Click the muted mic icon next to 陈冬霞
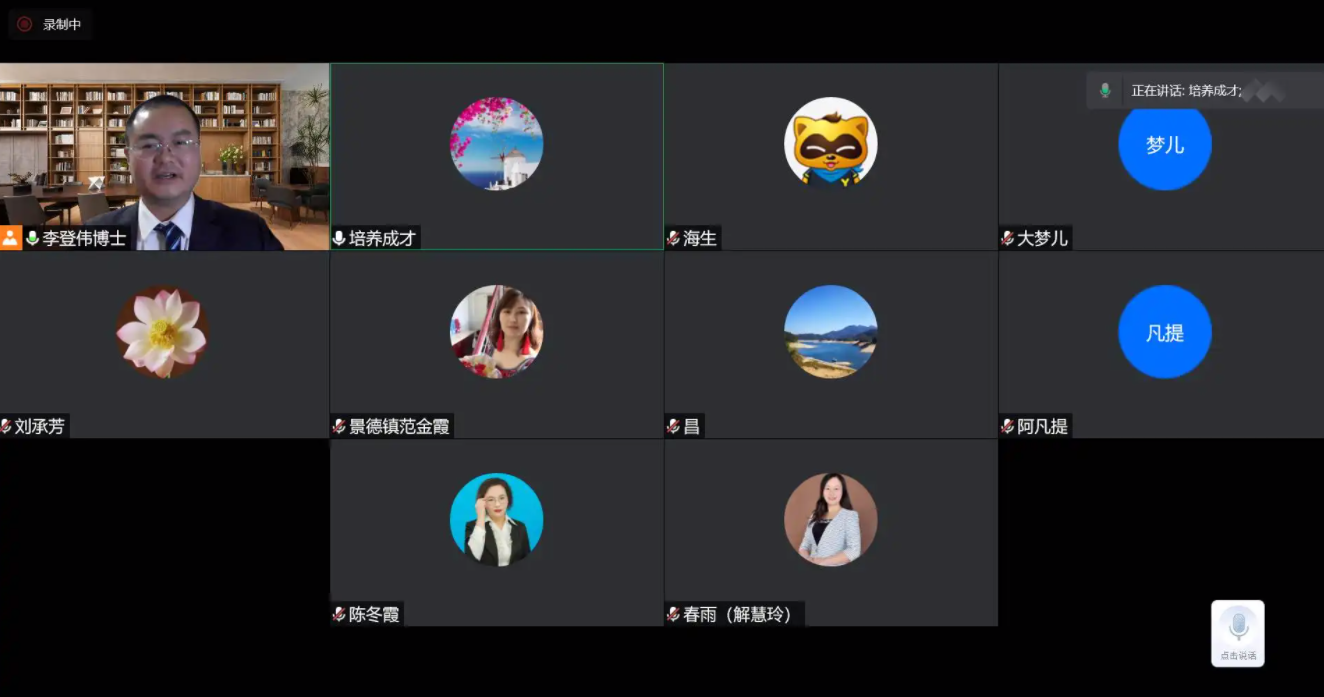The width and height of the screenshot is (1324, 697). (x=339, y=614)
